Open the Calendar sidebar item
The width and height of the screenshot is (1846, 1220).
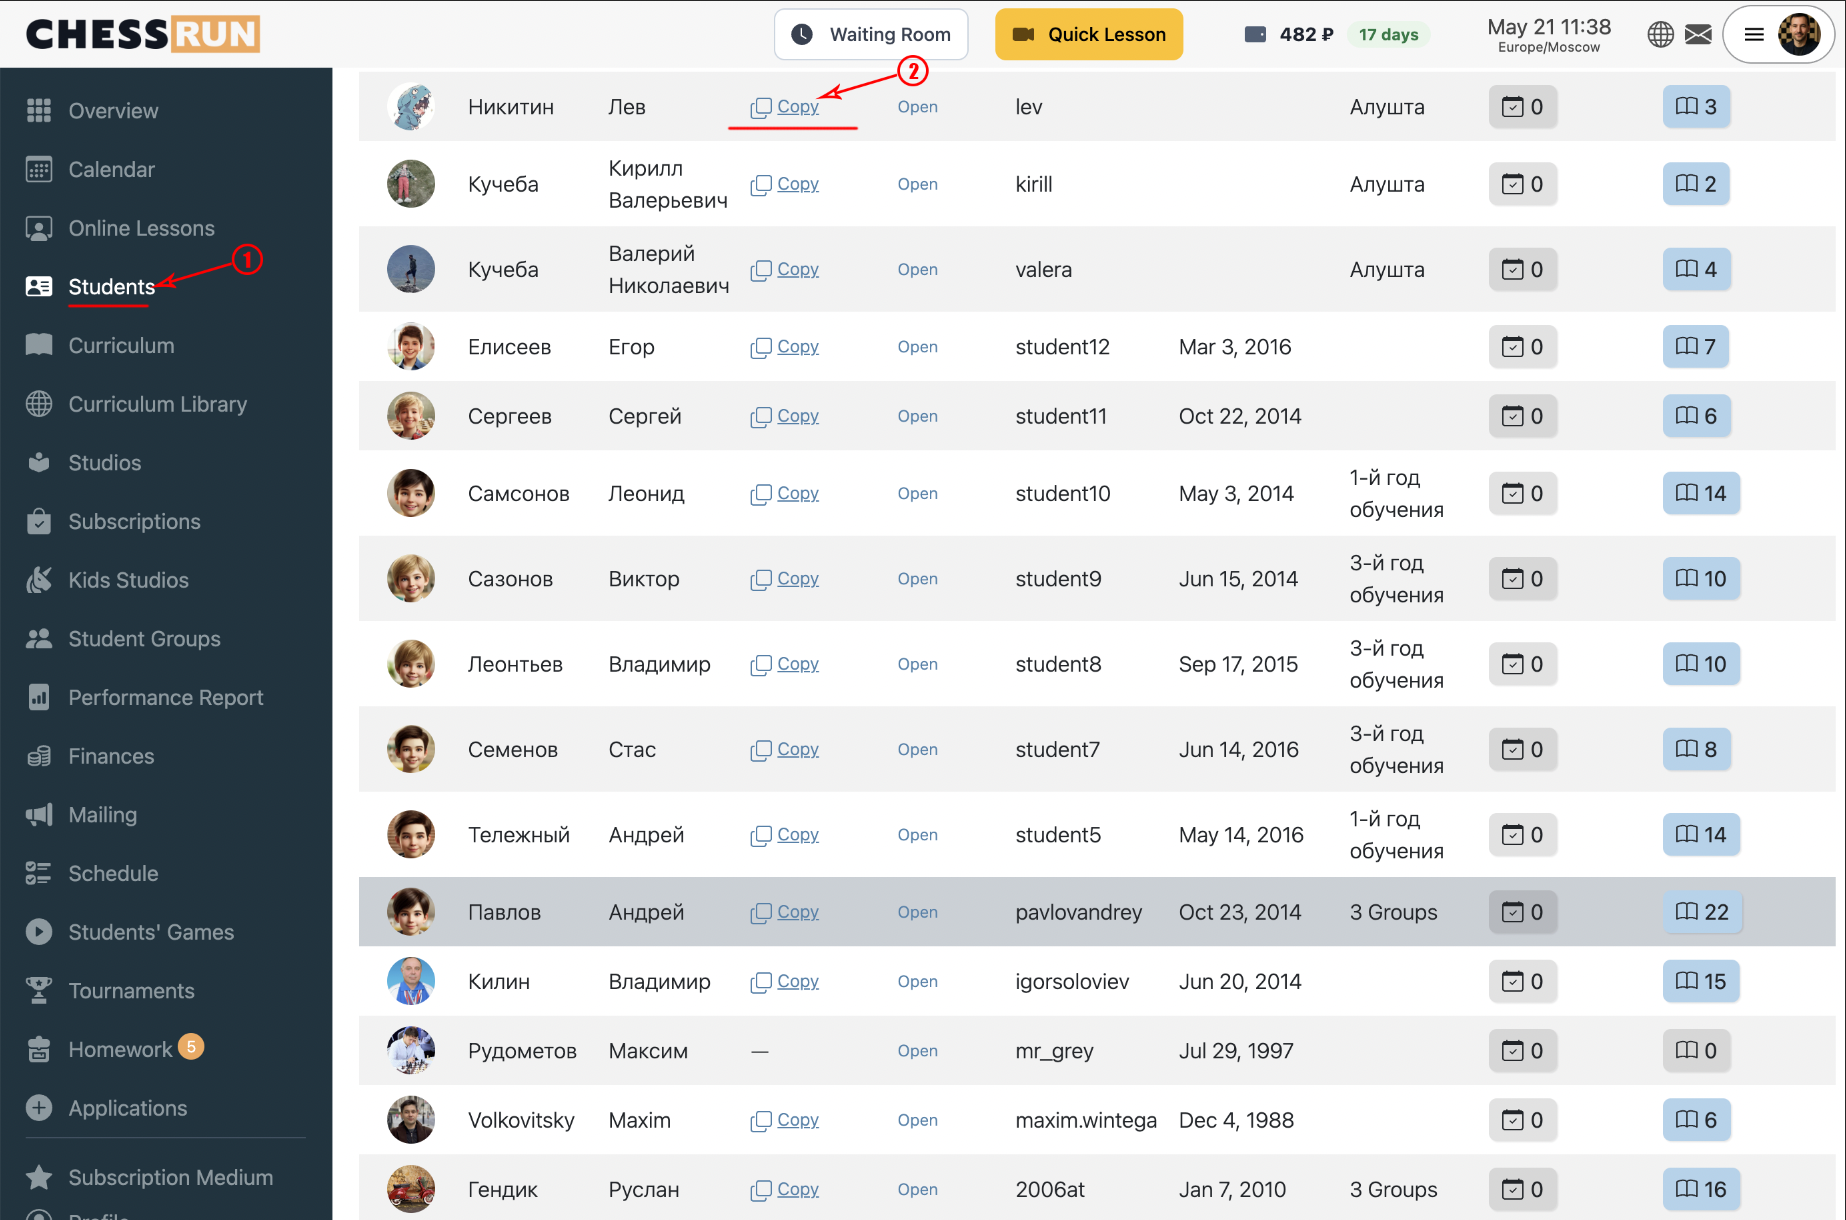pyautogui.click(x=111, y=170)
